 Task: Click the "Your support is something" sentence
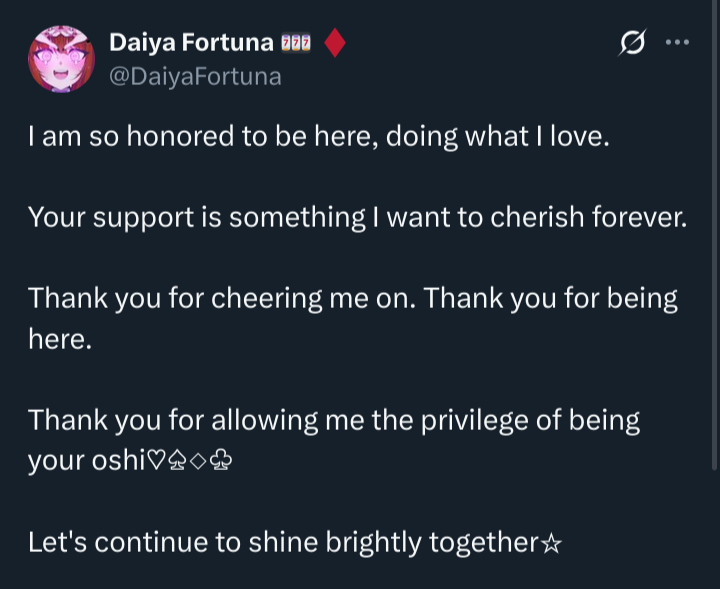357,217
